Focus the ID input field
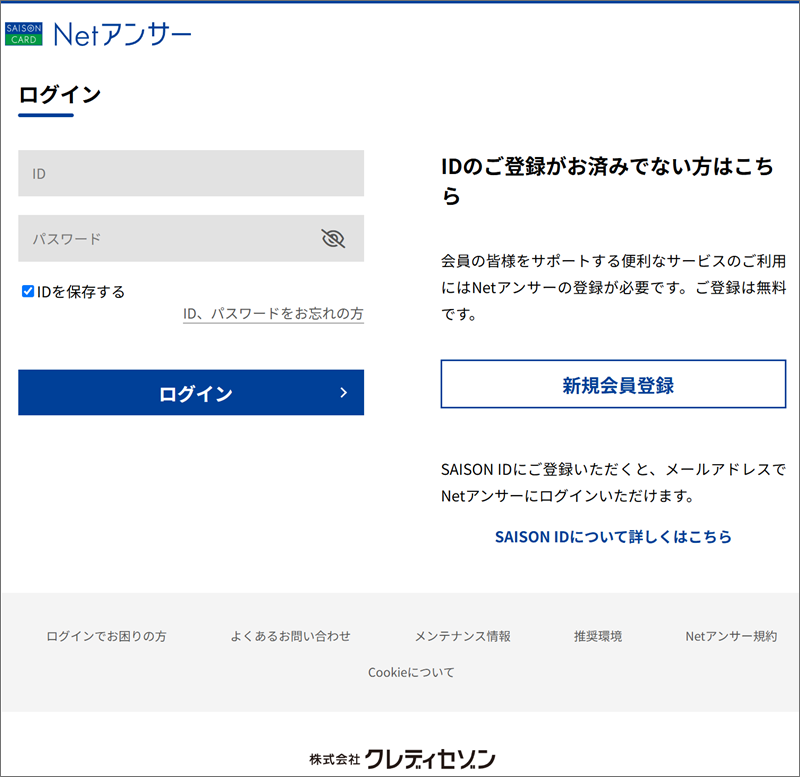 (191, 173)
